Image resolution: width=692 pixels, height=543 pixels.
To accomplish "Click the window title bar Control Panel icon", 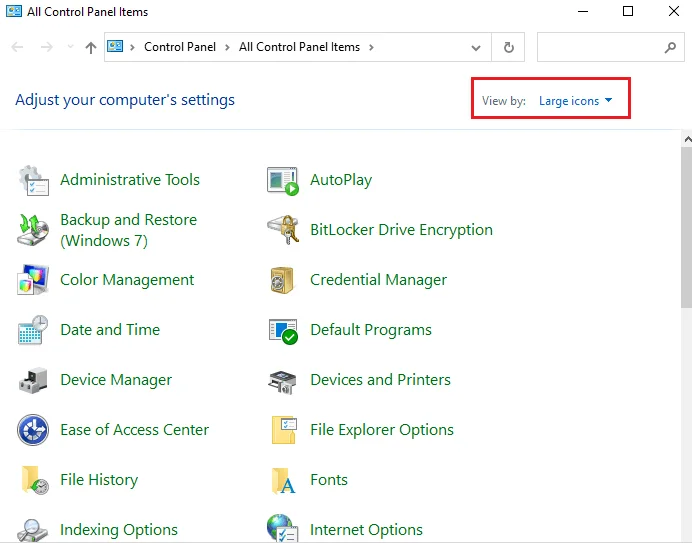I will 14,11.
